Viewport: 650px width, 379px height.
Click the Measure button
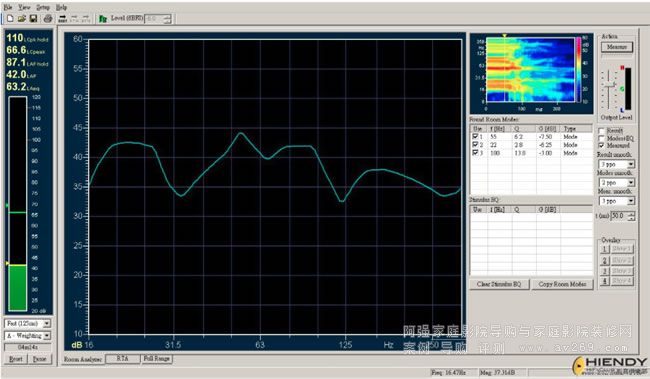(617, 47)
